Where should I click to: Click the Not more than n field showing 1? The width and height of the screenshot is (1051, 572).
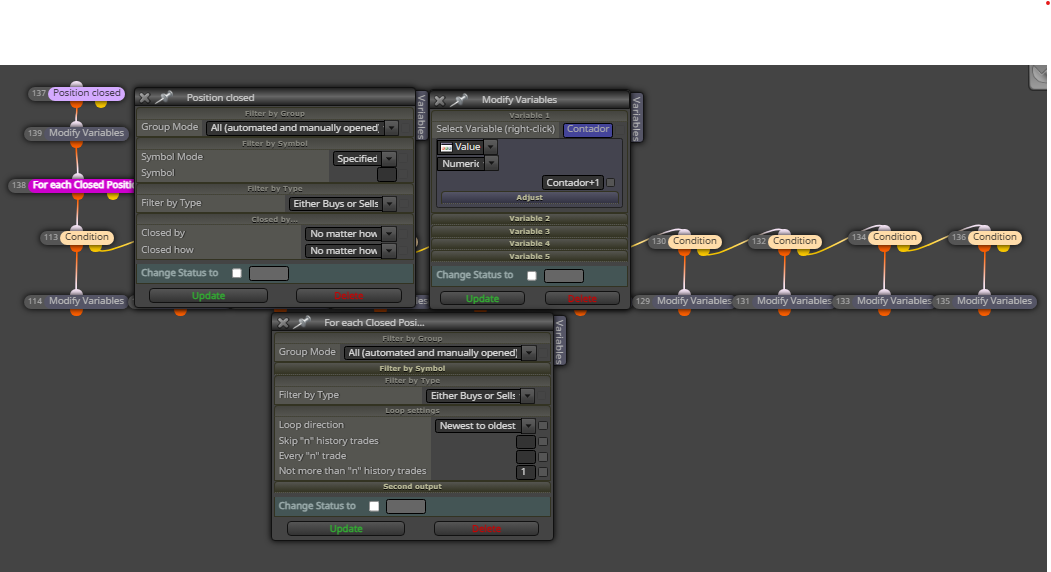click(526, 471)
